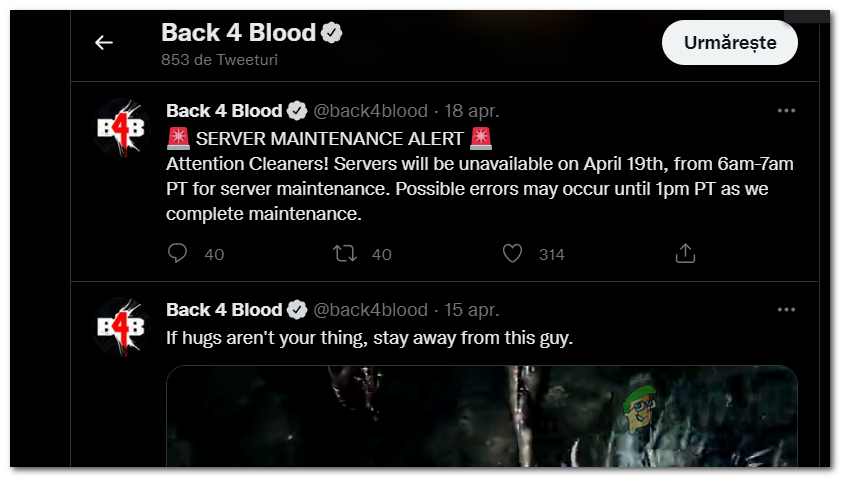Click Back 4 Blood name on second tweet
Image resolution: width=841 pixels, height=478 pixels.
click(x=223, y=309)
